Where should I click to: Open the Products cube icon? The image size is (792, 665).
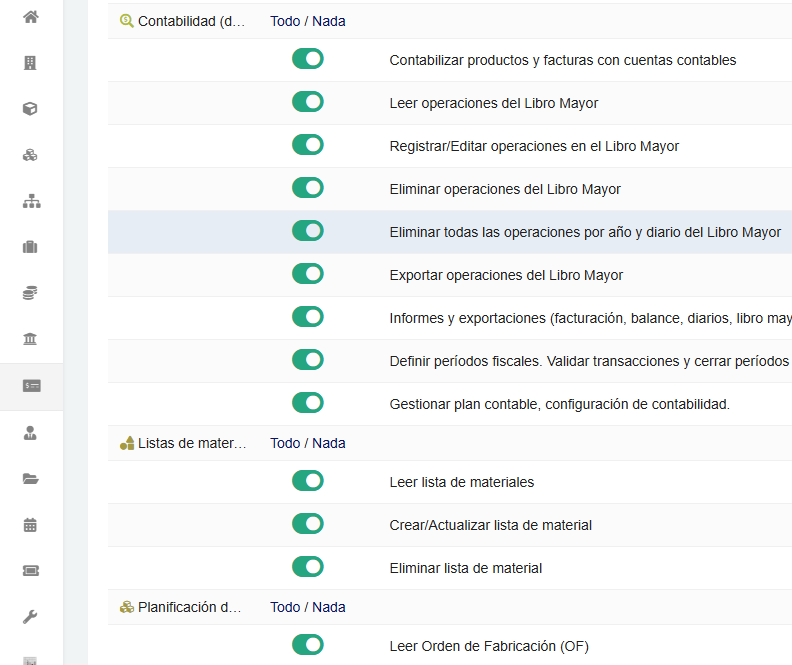pyautogui.click(x=30, y=109)
